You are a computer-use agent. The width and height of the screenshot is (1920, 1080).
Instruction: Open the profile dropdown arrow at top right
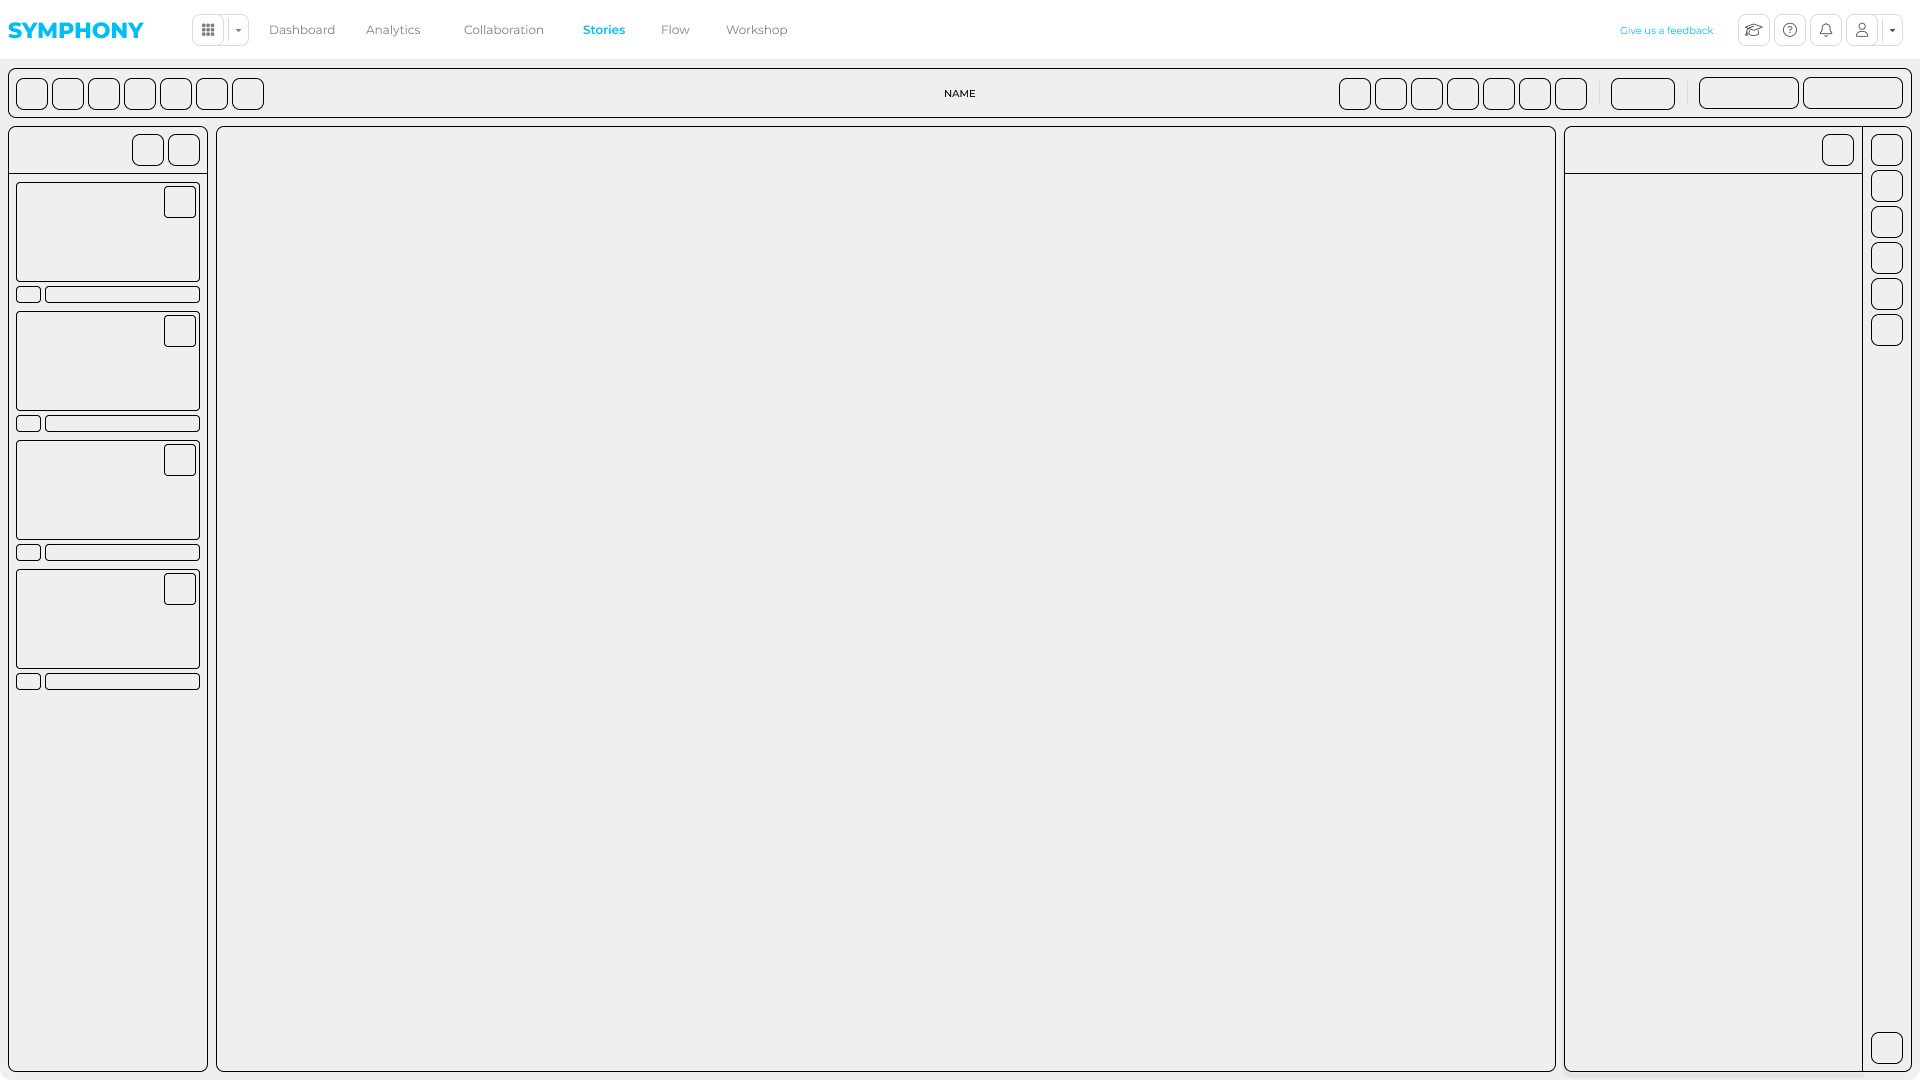point(1892,30)
